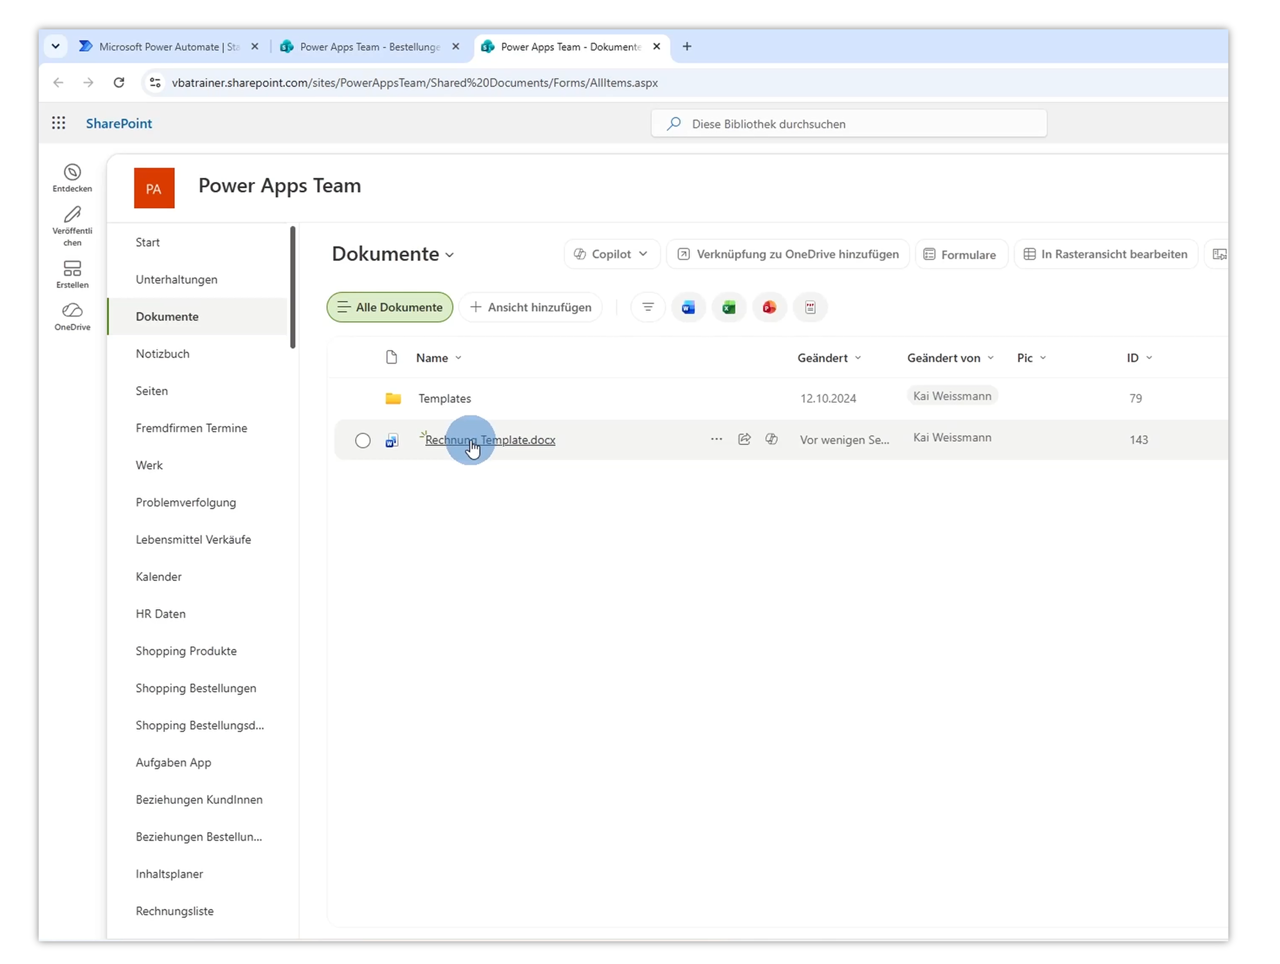Click the PowerPoint quick filter icon
The height and width of the screenshot is (964, 1280).
tap(769, 307)
